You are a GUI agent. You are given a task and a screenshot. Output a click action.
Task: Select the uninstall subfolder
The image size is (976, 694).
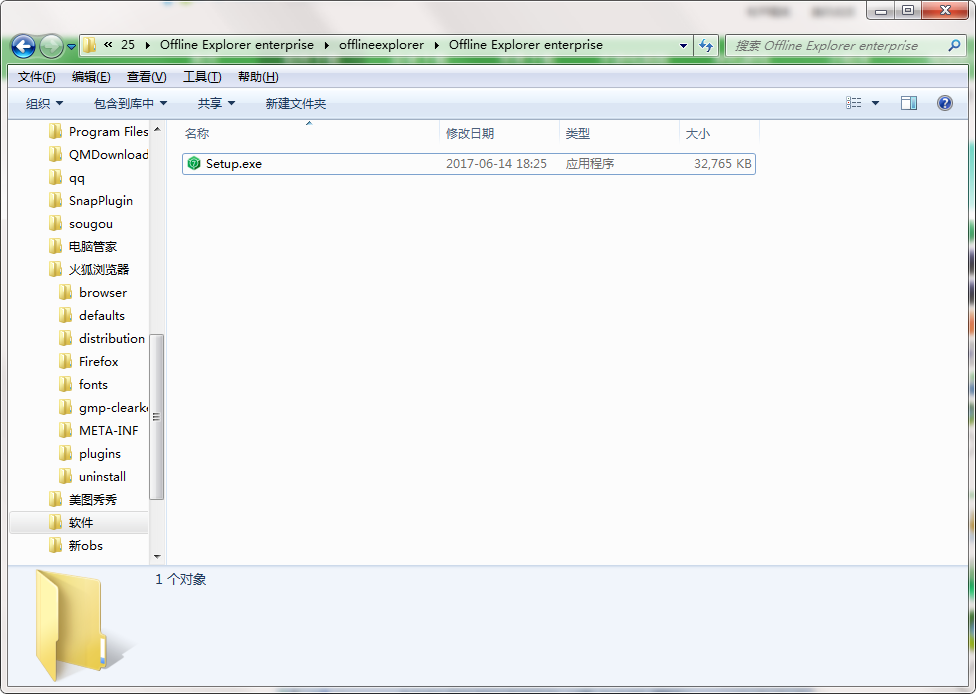tap(92, 477)
